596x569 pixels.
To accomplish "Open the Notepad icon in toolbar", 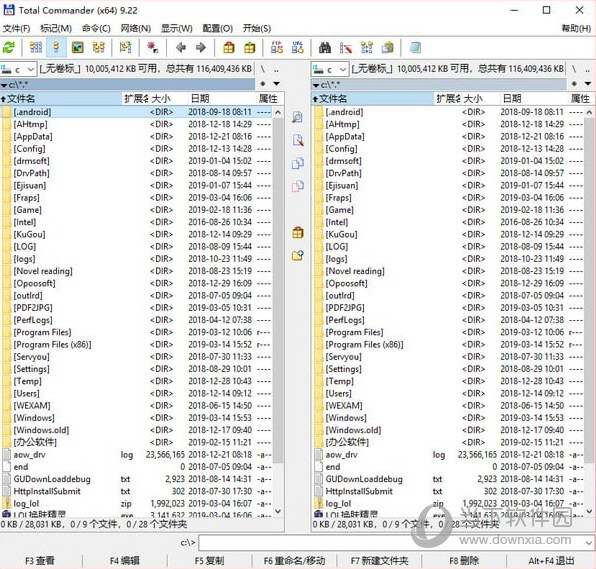I will click(415, 48).
